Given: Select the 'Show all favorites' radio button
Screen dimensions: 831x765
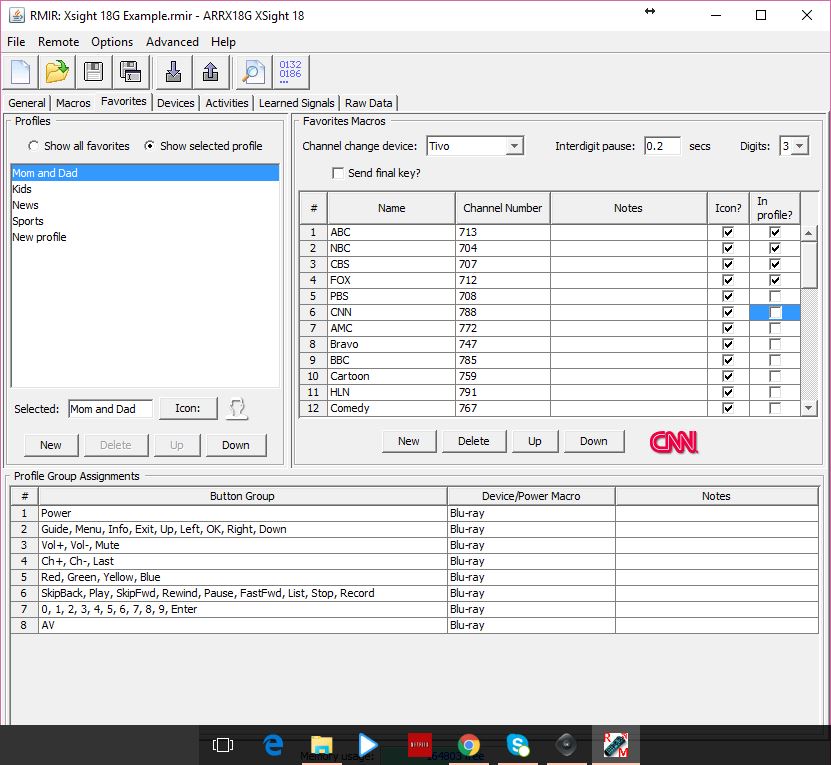Looking at the screenshot, I should point(34,146).
